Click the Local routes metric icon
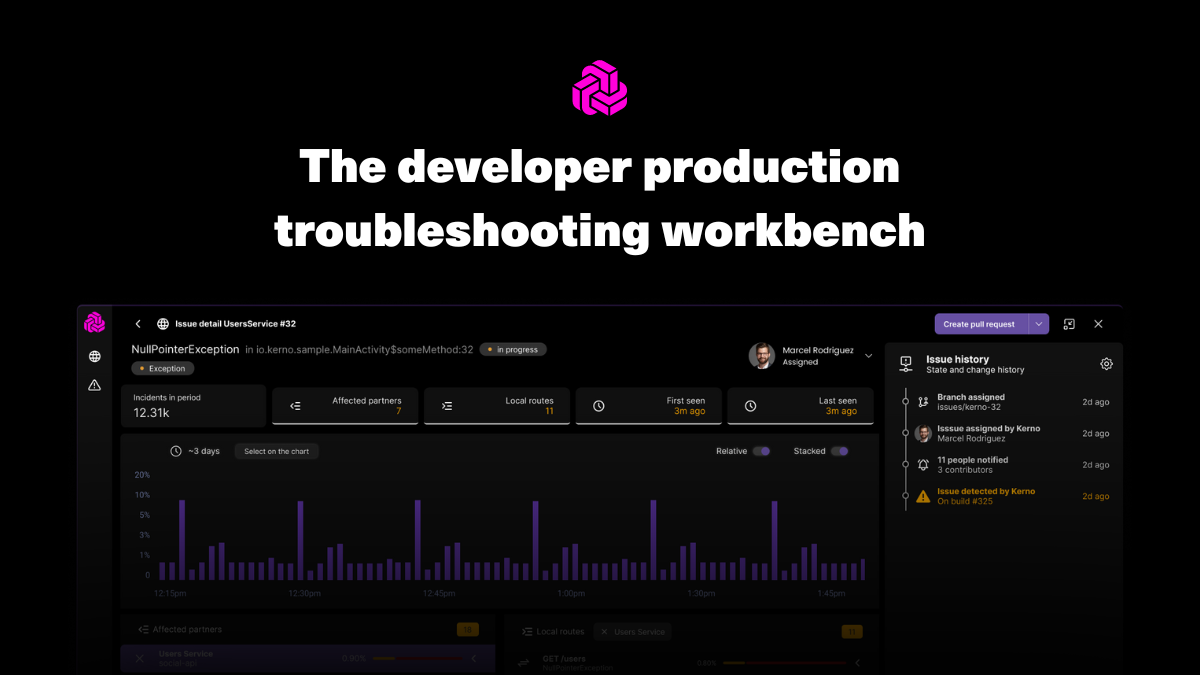Viewport: 1200px width, 675px height. [447, 405]
